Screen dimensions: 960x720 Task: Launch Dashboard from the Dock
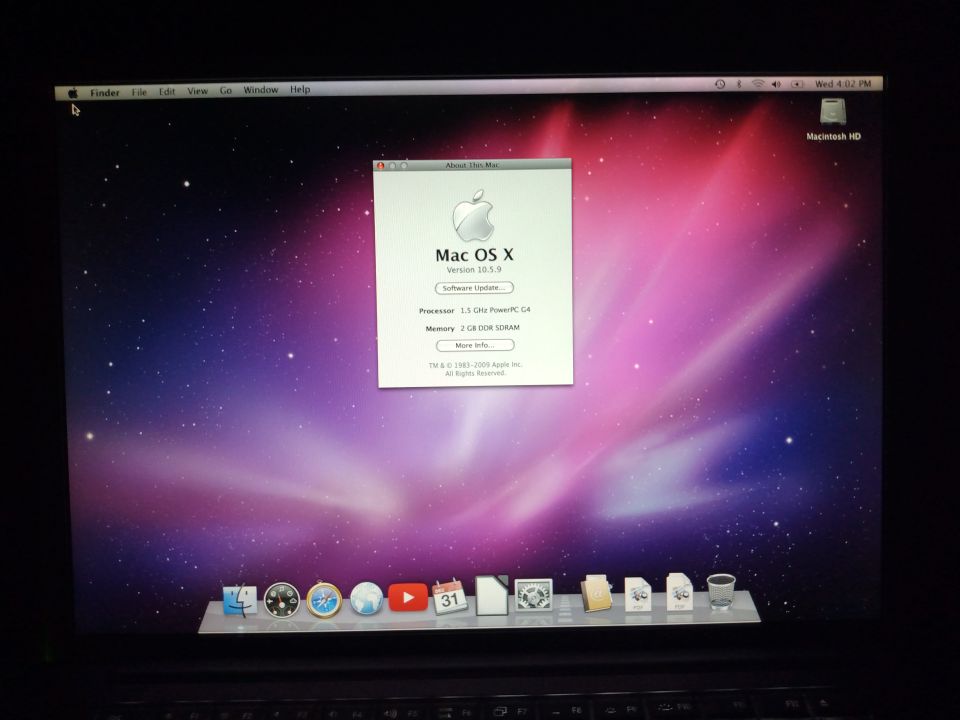click(x=282, y=599)
